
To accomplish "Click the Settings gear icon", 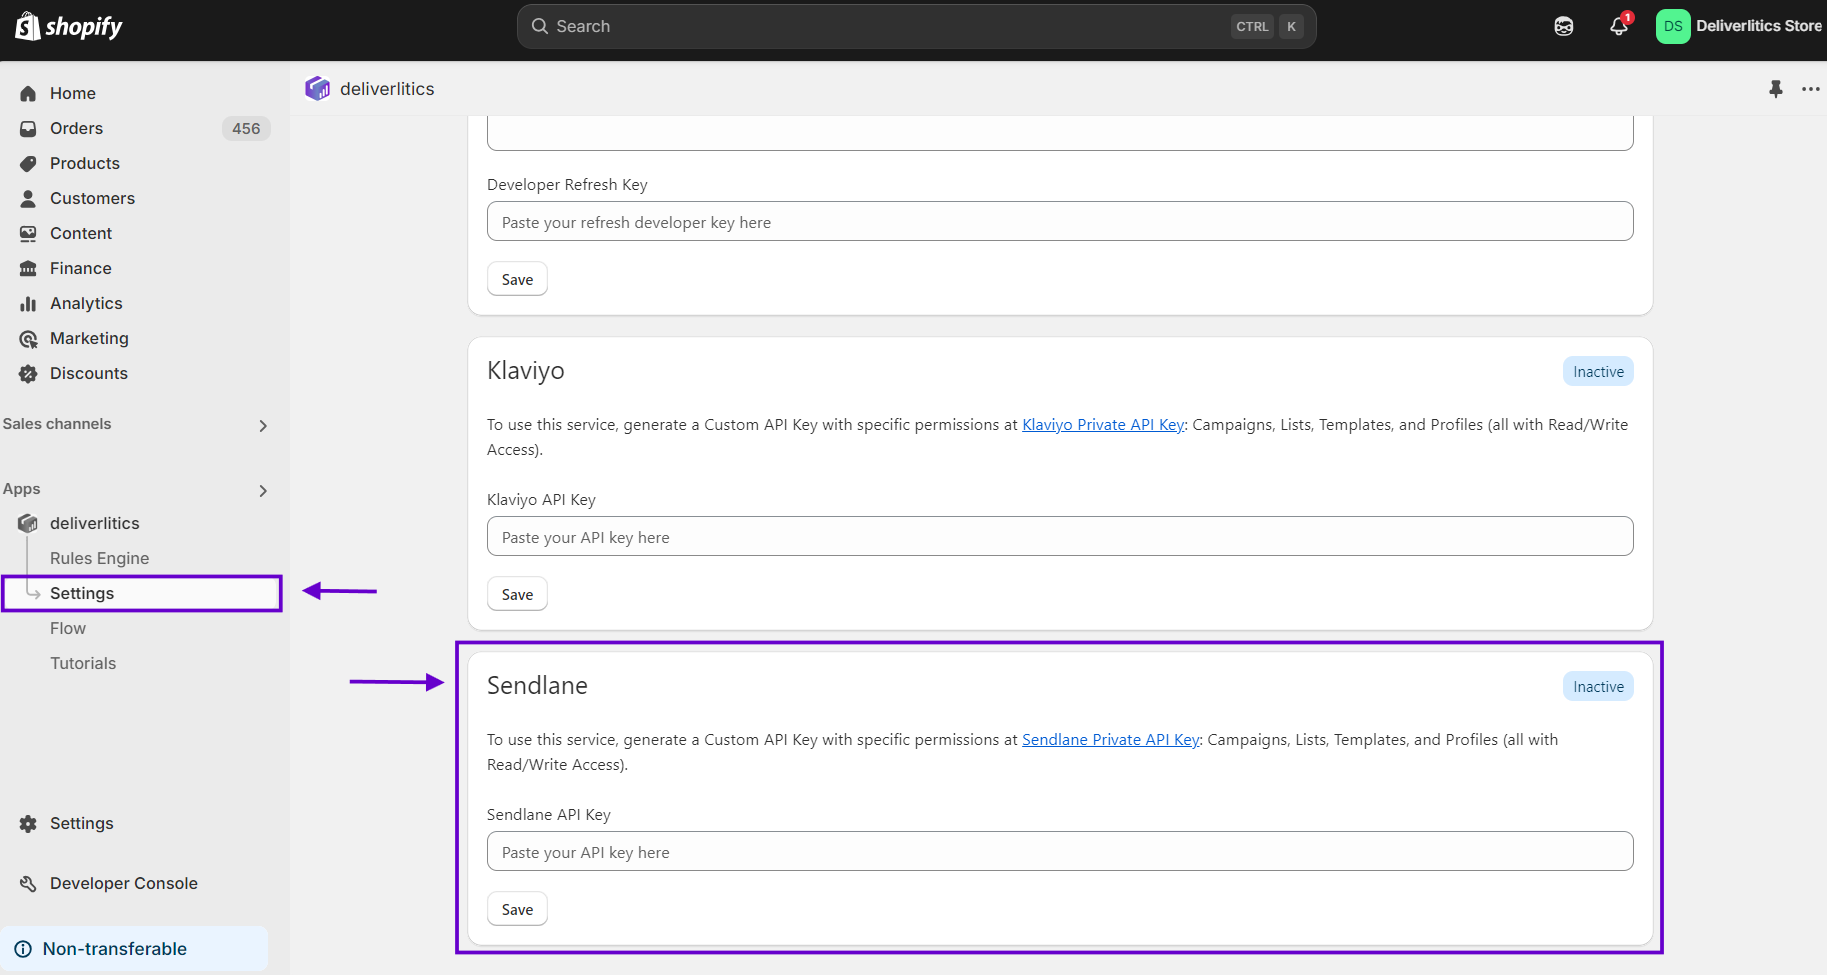I will pyautogui.click(x=28, y=824).
